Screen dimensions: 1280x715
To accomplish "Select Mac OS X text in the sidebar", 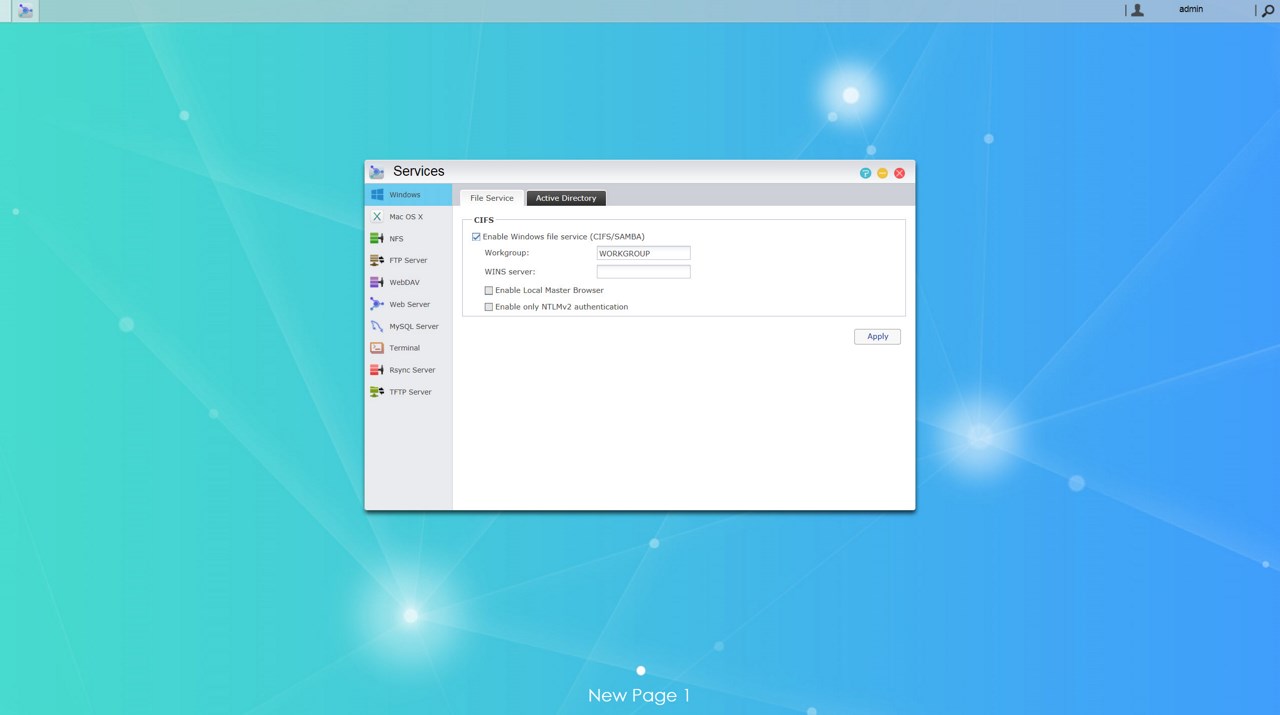I will point(406,217).
